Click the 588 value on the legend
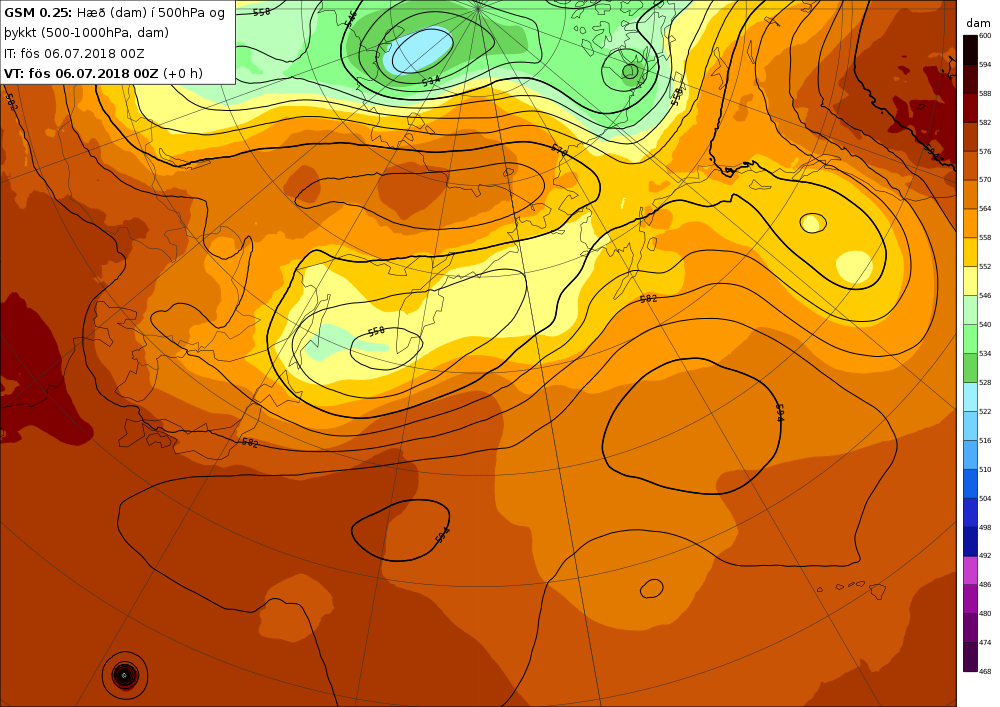This screenshot has height=707, width=1000. click(985, 94)
